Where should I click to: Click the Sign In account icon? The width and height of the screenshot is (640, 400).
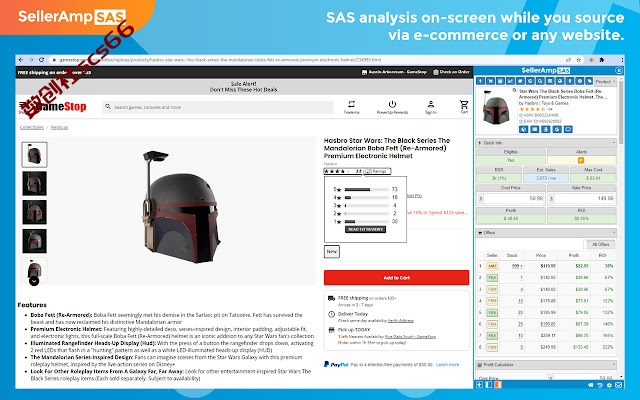coord(431,107)
